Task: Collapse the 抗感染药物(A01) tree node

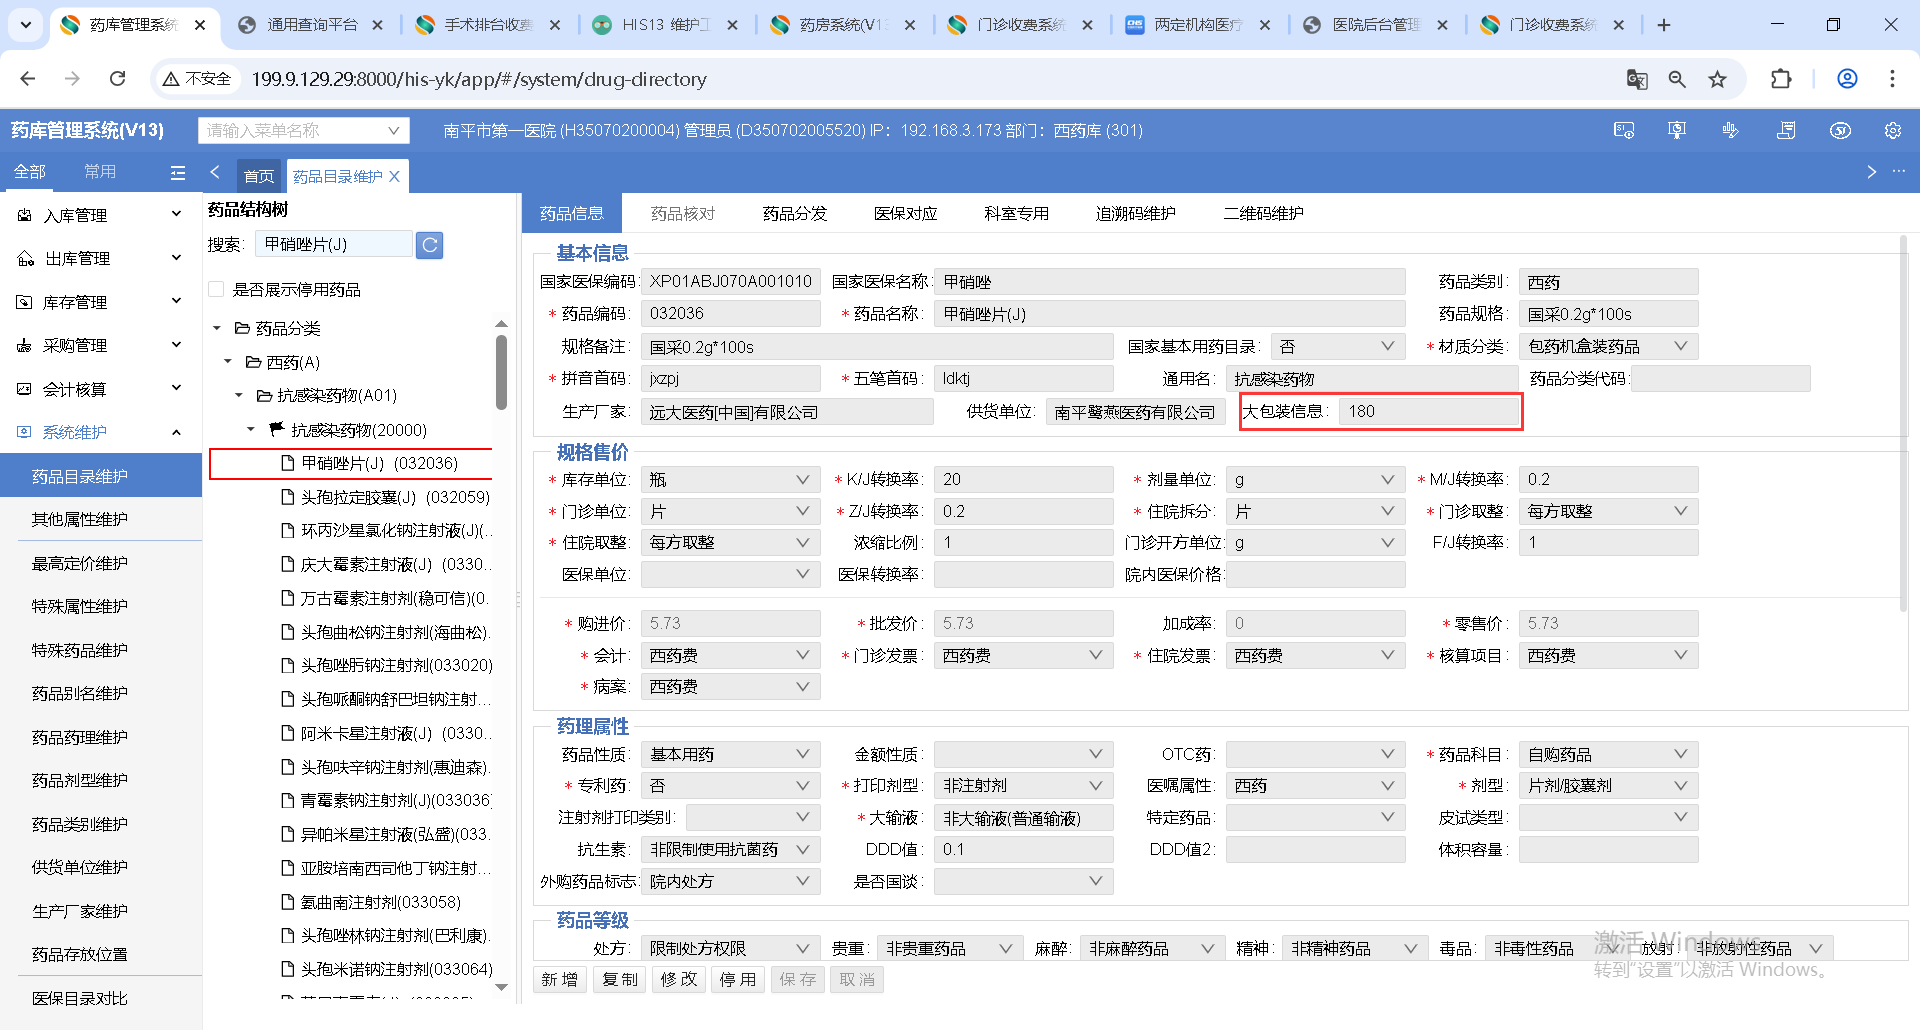Action: click(x=239, y=396)
